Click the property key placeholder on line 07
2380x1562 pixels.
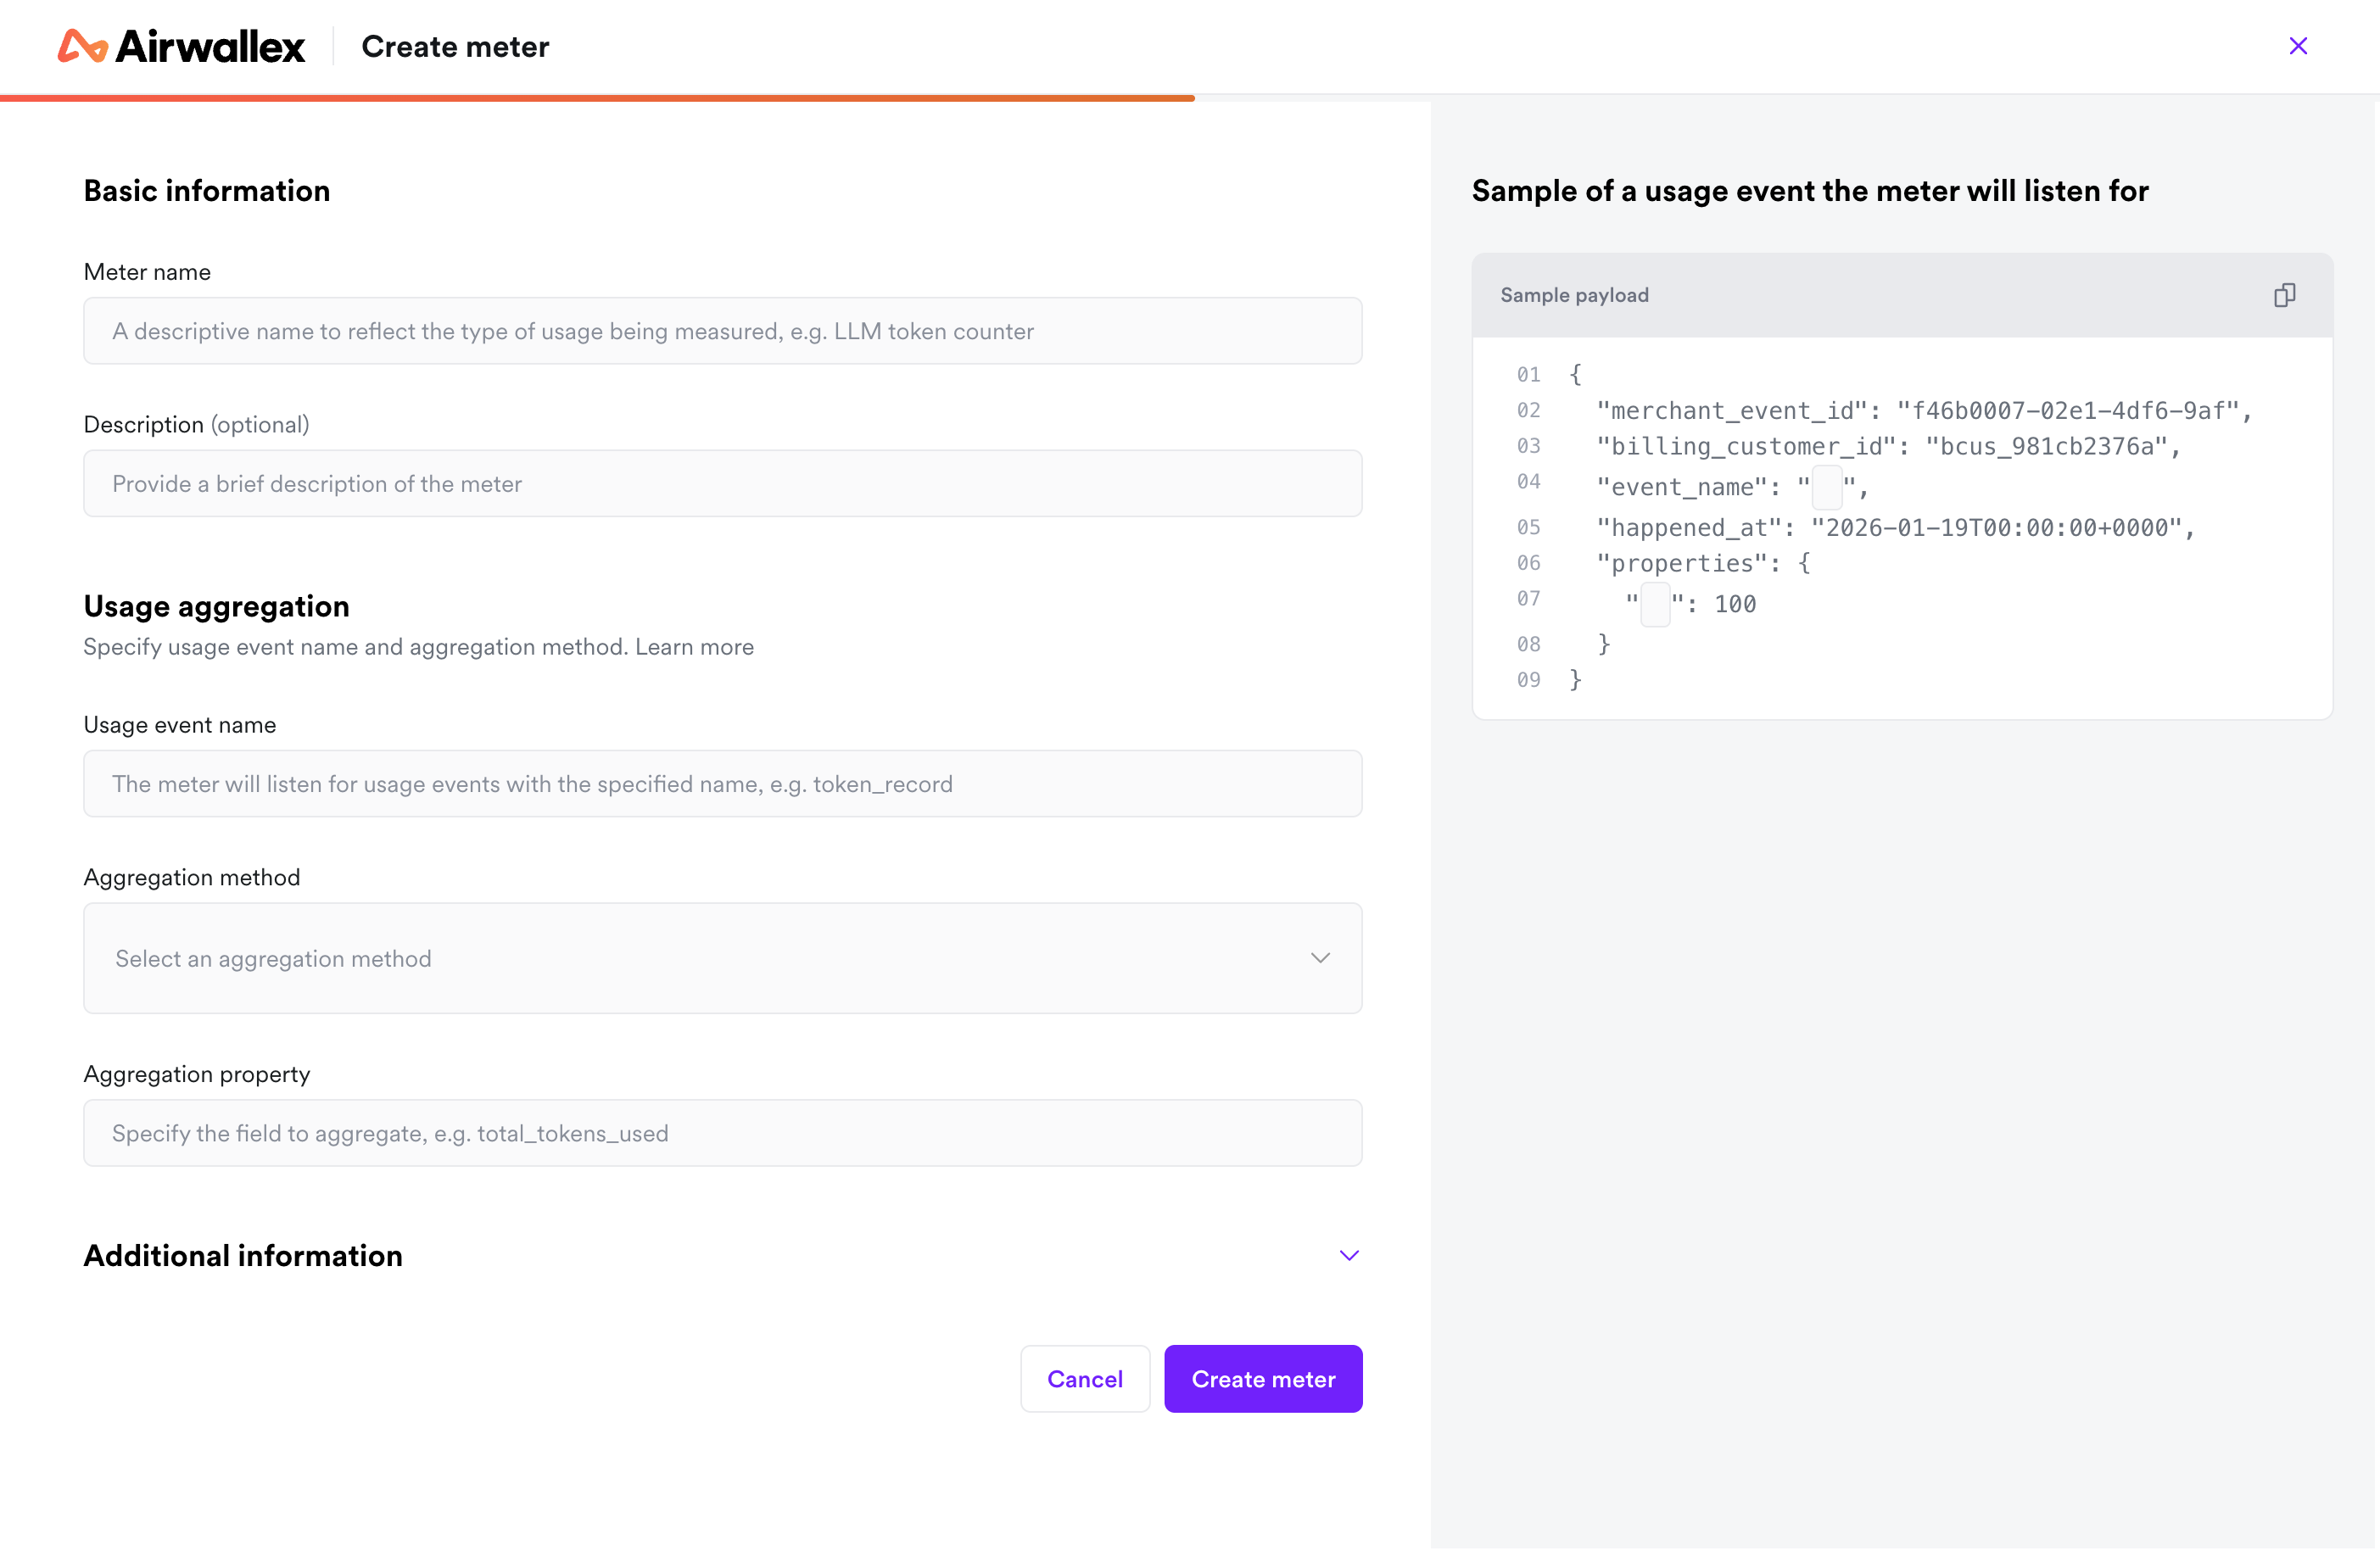(x=1655, y=604)
